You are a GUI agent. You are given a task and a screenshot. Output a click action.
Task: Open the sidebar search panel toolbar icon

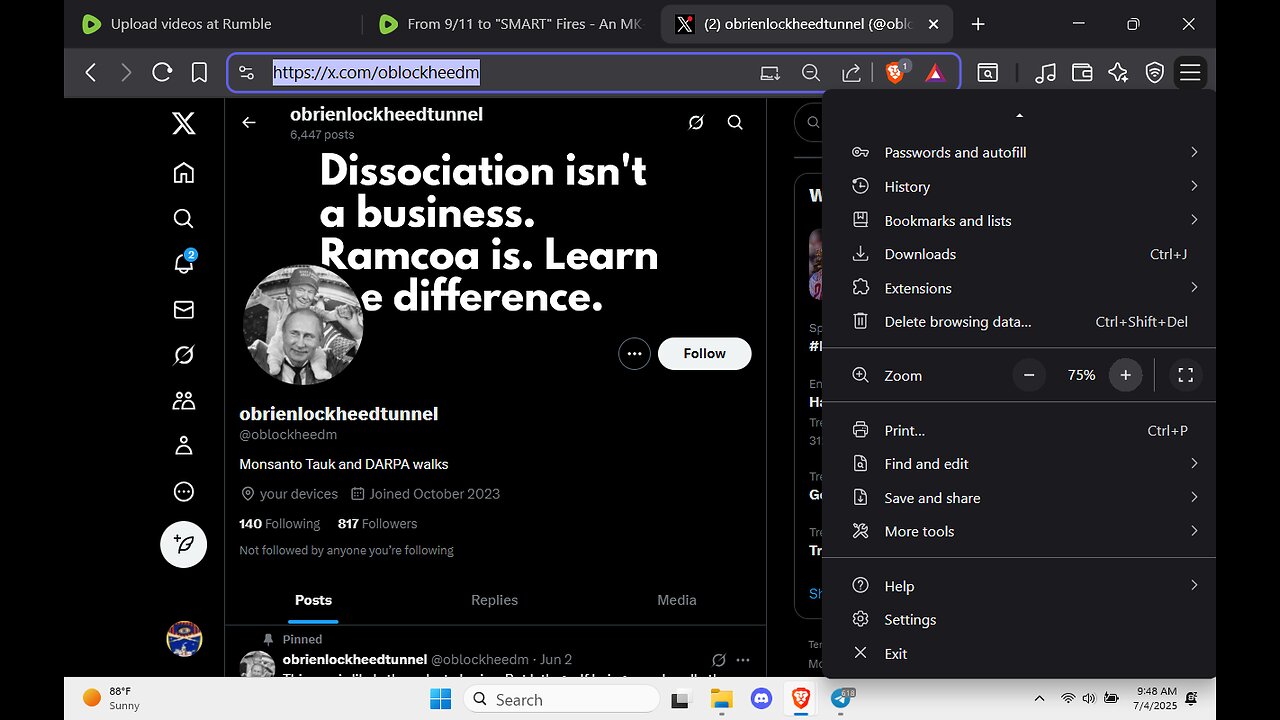pos(987,72)
